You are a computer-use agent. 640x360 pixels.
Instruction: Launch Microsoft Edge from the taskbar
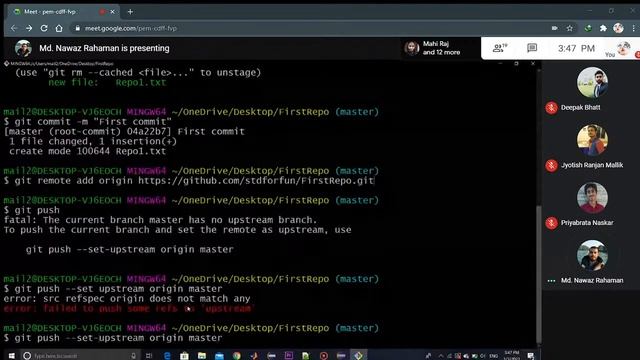coord(167,356)
